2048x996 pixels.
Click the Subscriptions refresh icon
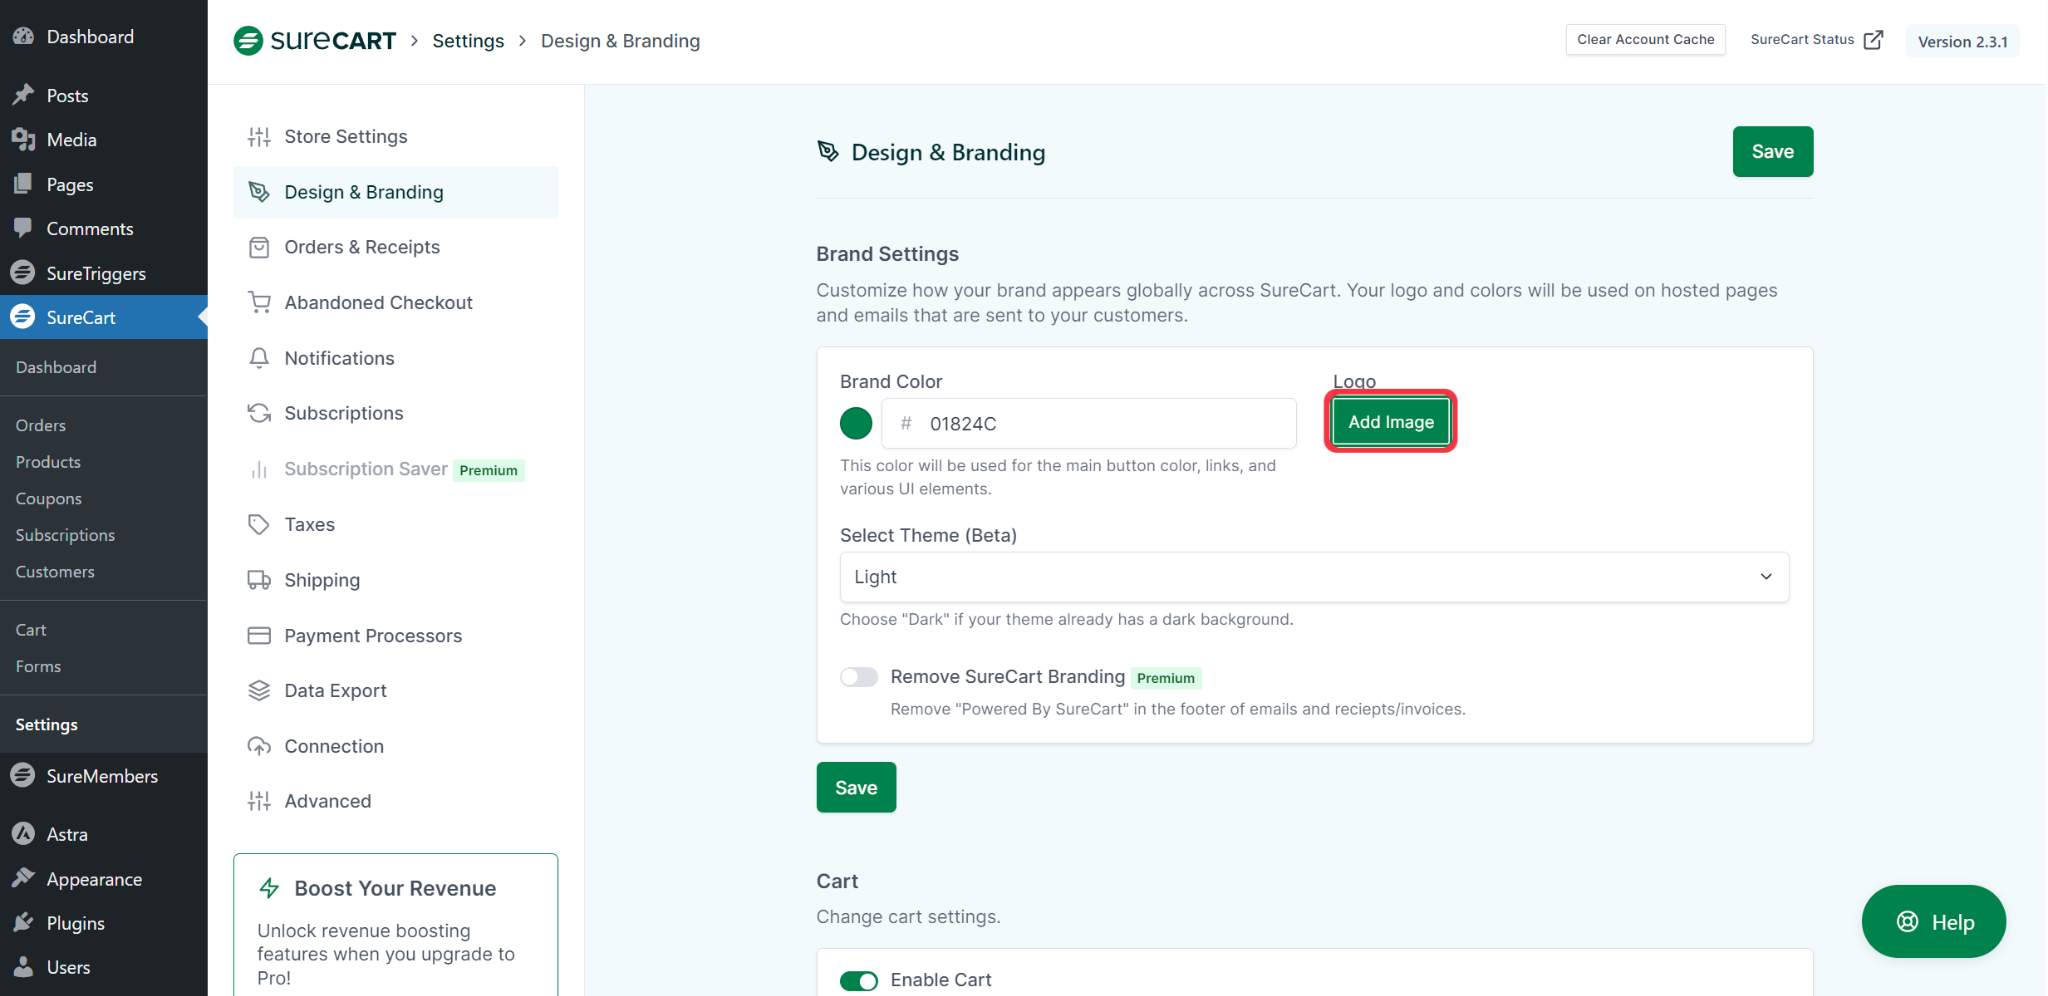(x=259, y=413)
